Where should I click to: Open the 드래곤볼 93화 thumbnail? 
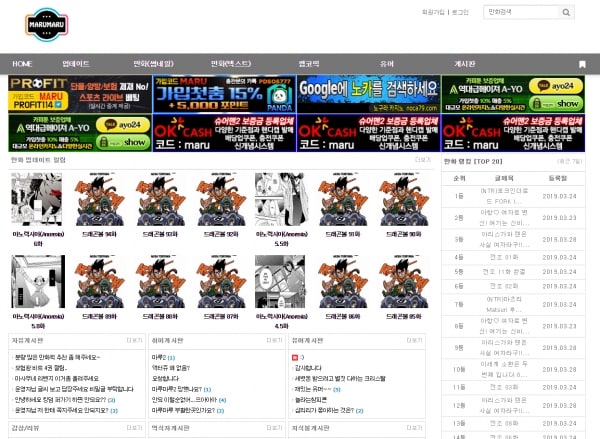[160, 199]
